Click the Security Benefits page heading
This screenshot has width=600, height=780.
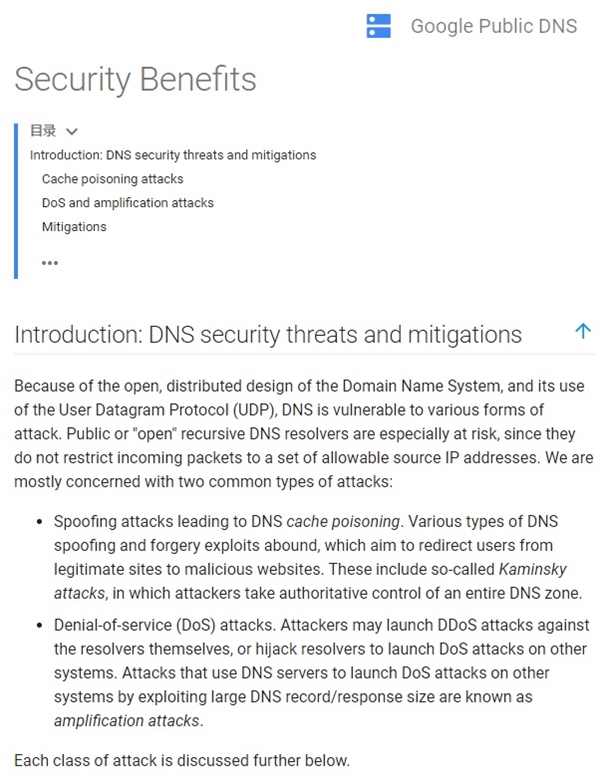pos(135,80)
